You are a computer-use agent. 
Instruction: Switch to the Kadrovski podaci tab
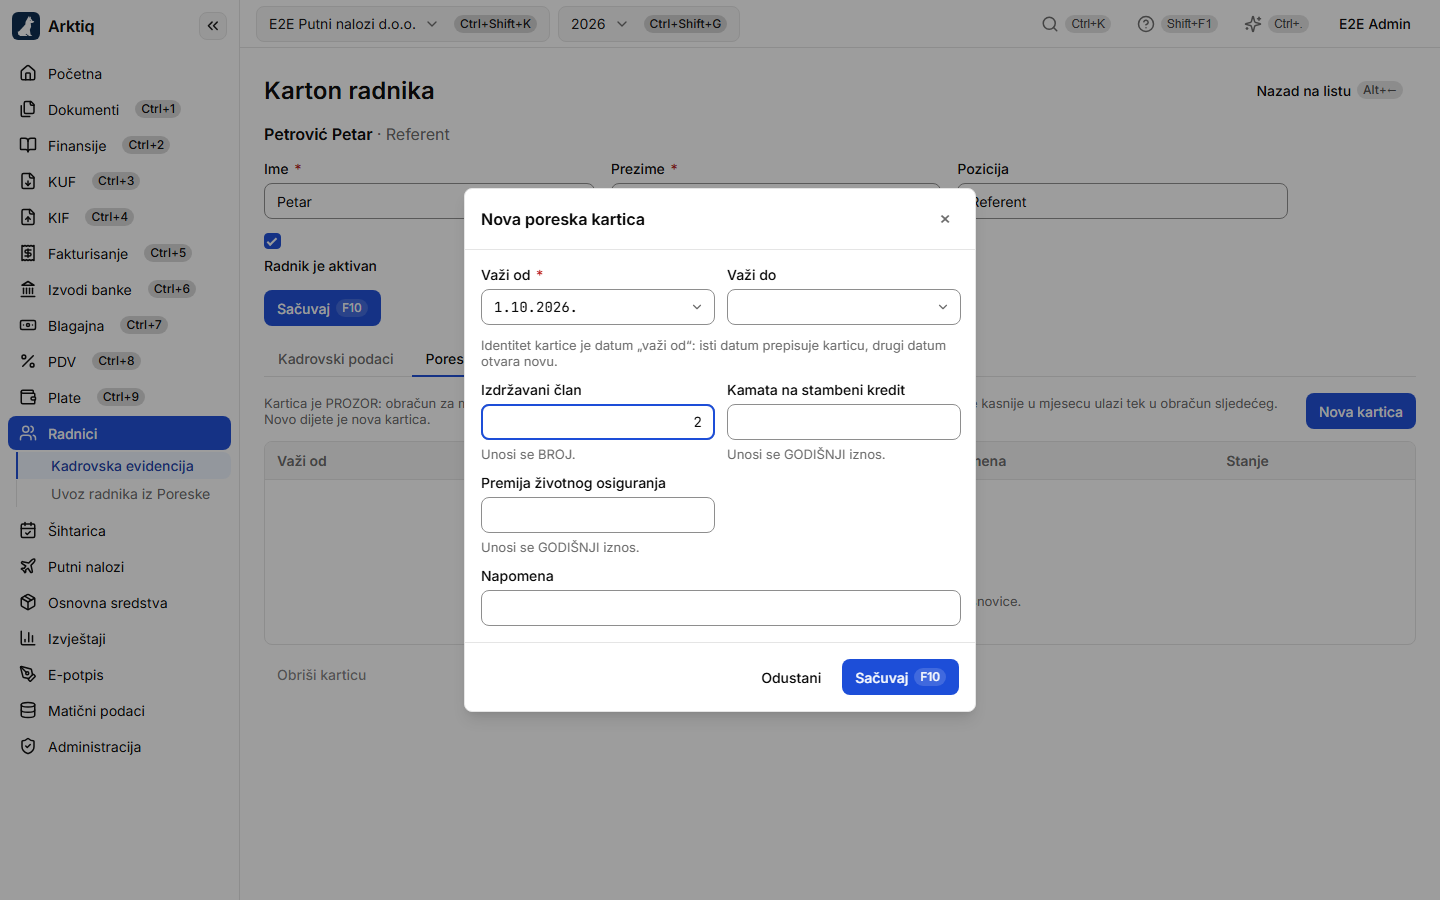(x=336, y=359)
